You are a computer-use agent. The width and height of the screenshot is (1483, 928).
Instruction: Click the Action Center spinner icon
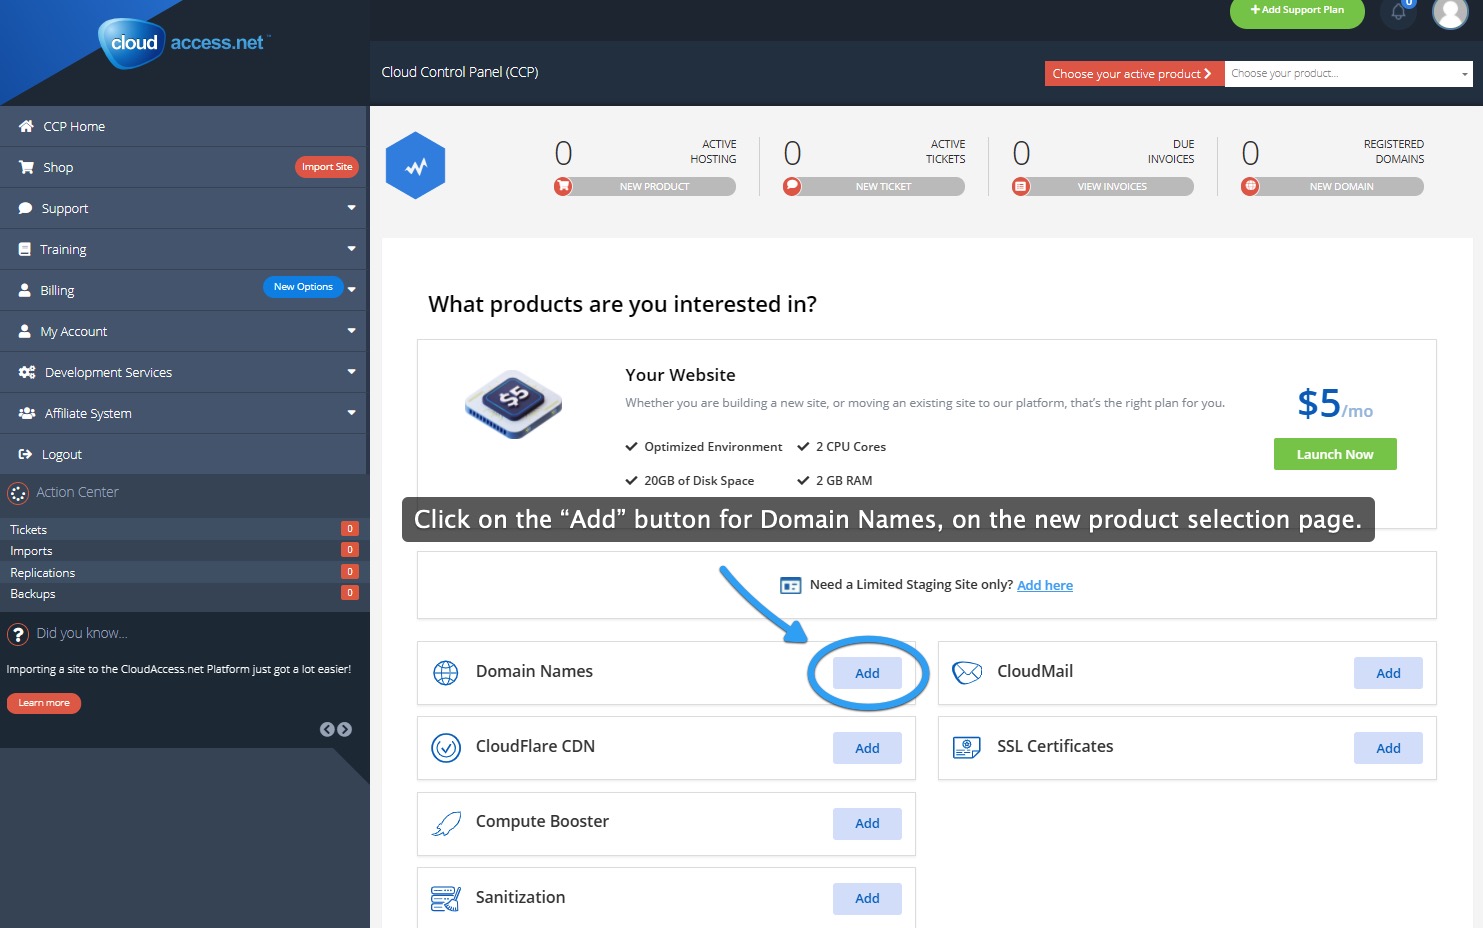[x=18, y=493]
